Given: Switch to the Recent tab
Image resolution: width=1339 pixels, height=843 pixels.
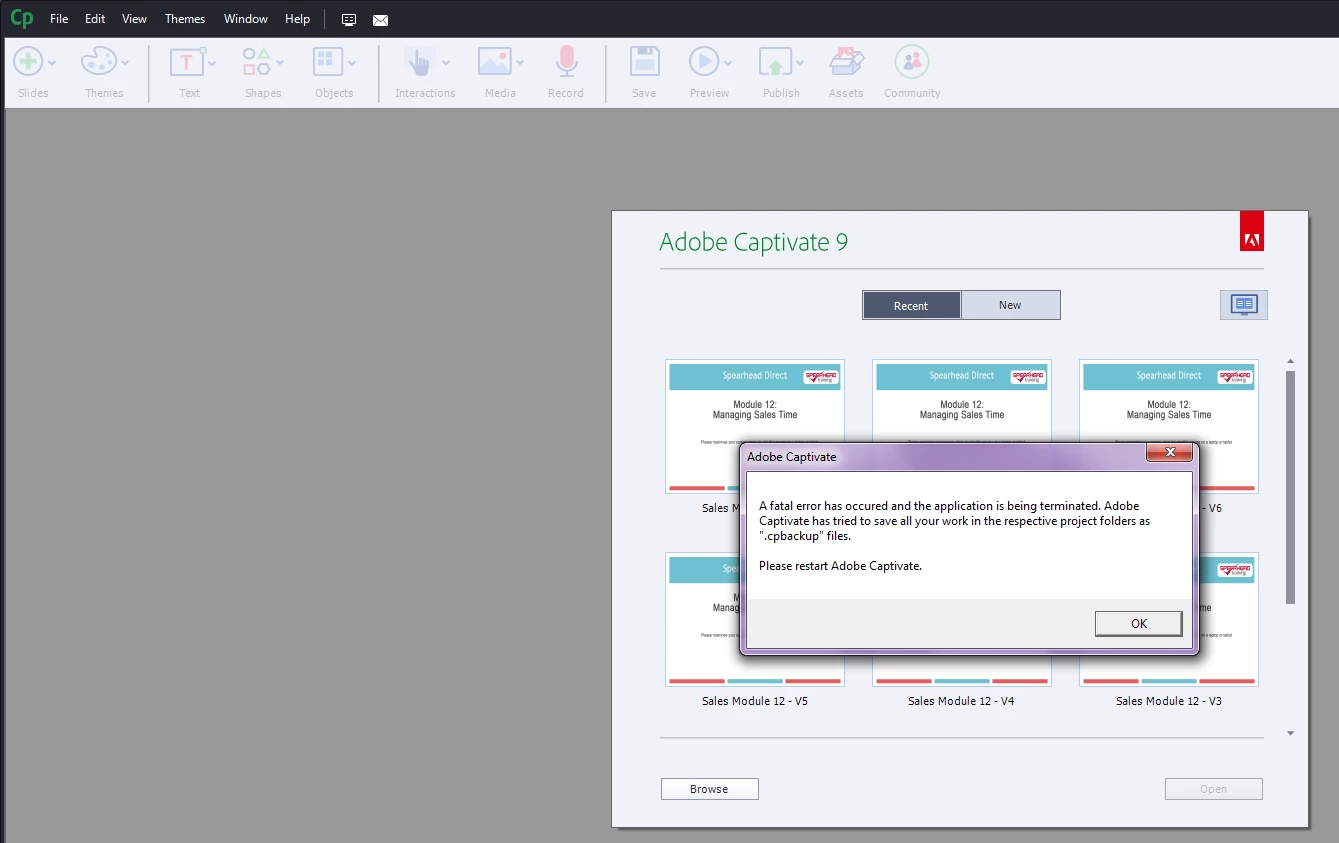Looking at the screenshot, I should coord(911,305).
